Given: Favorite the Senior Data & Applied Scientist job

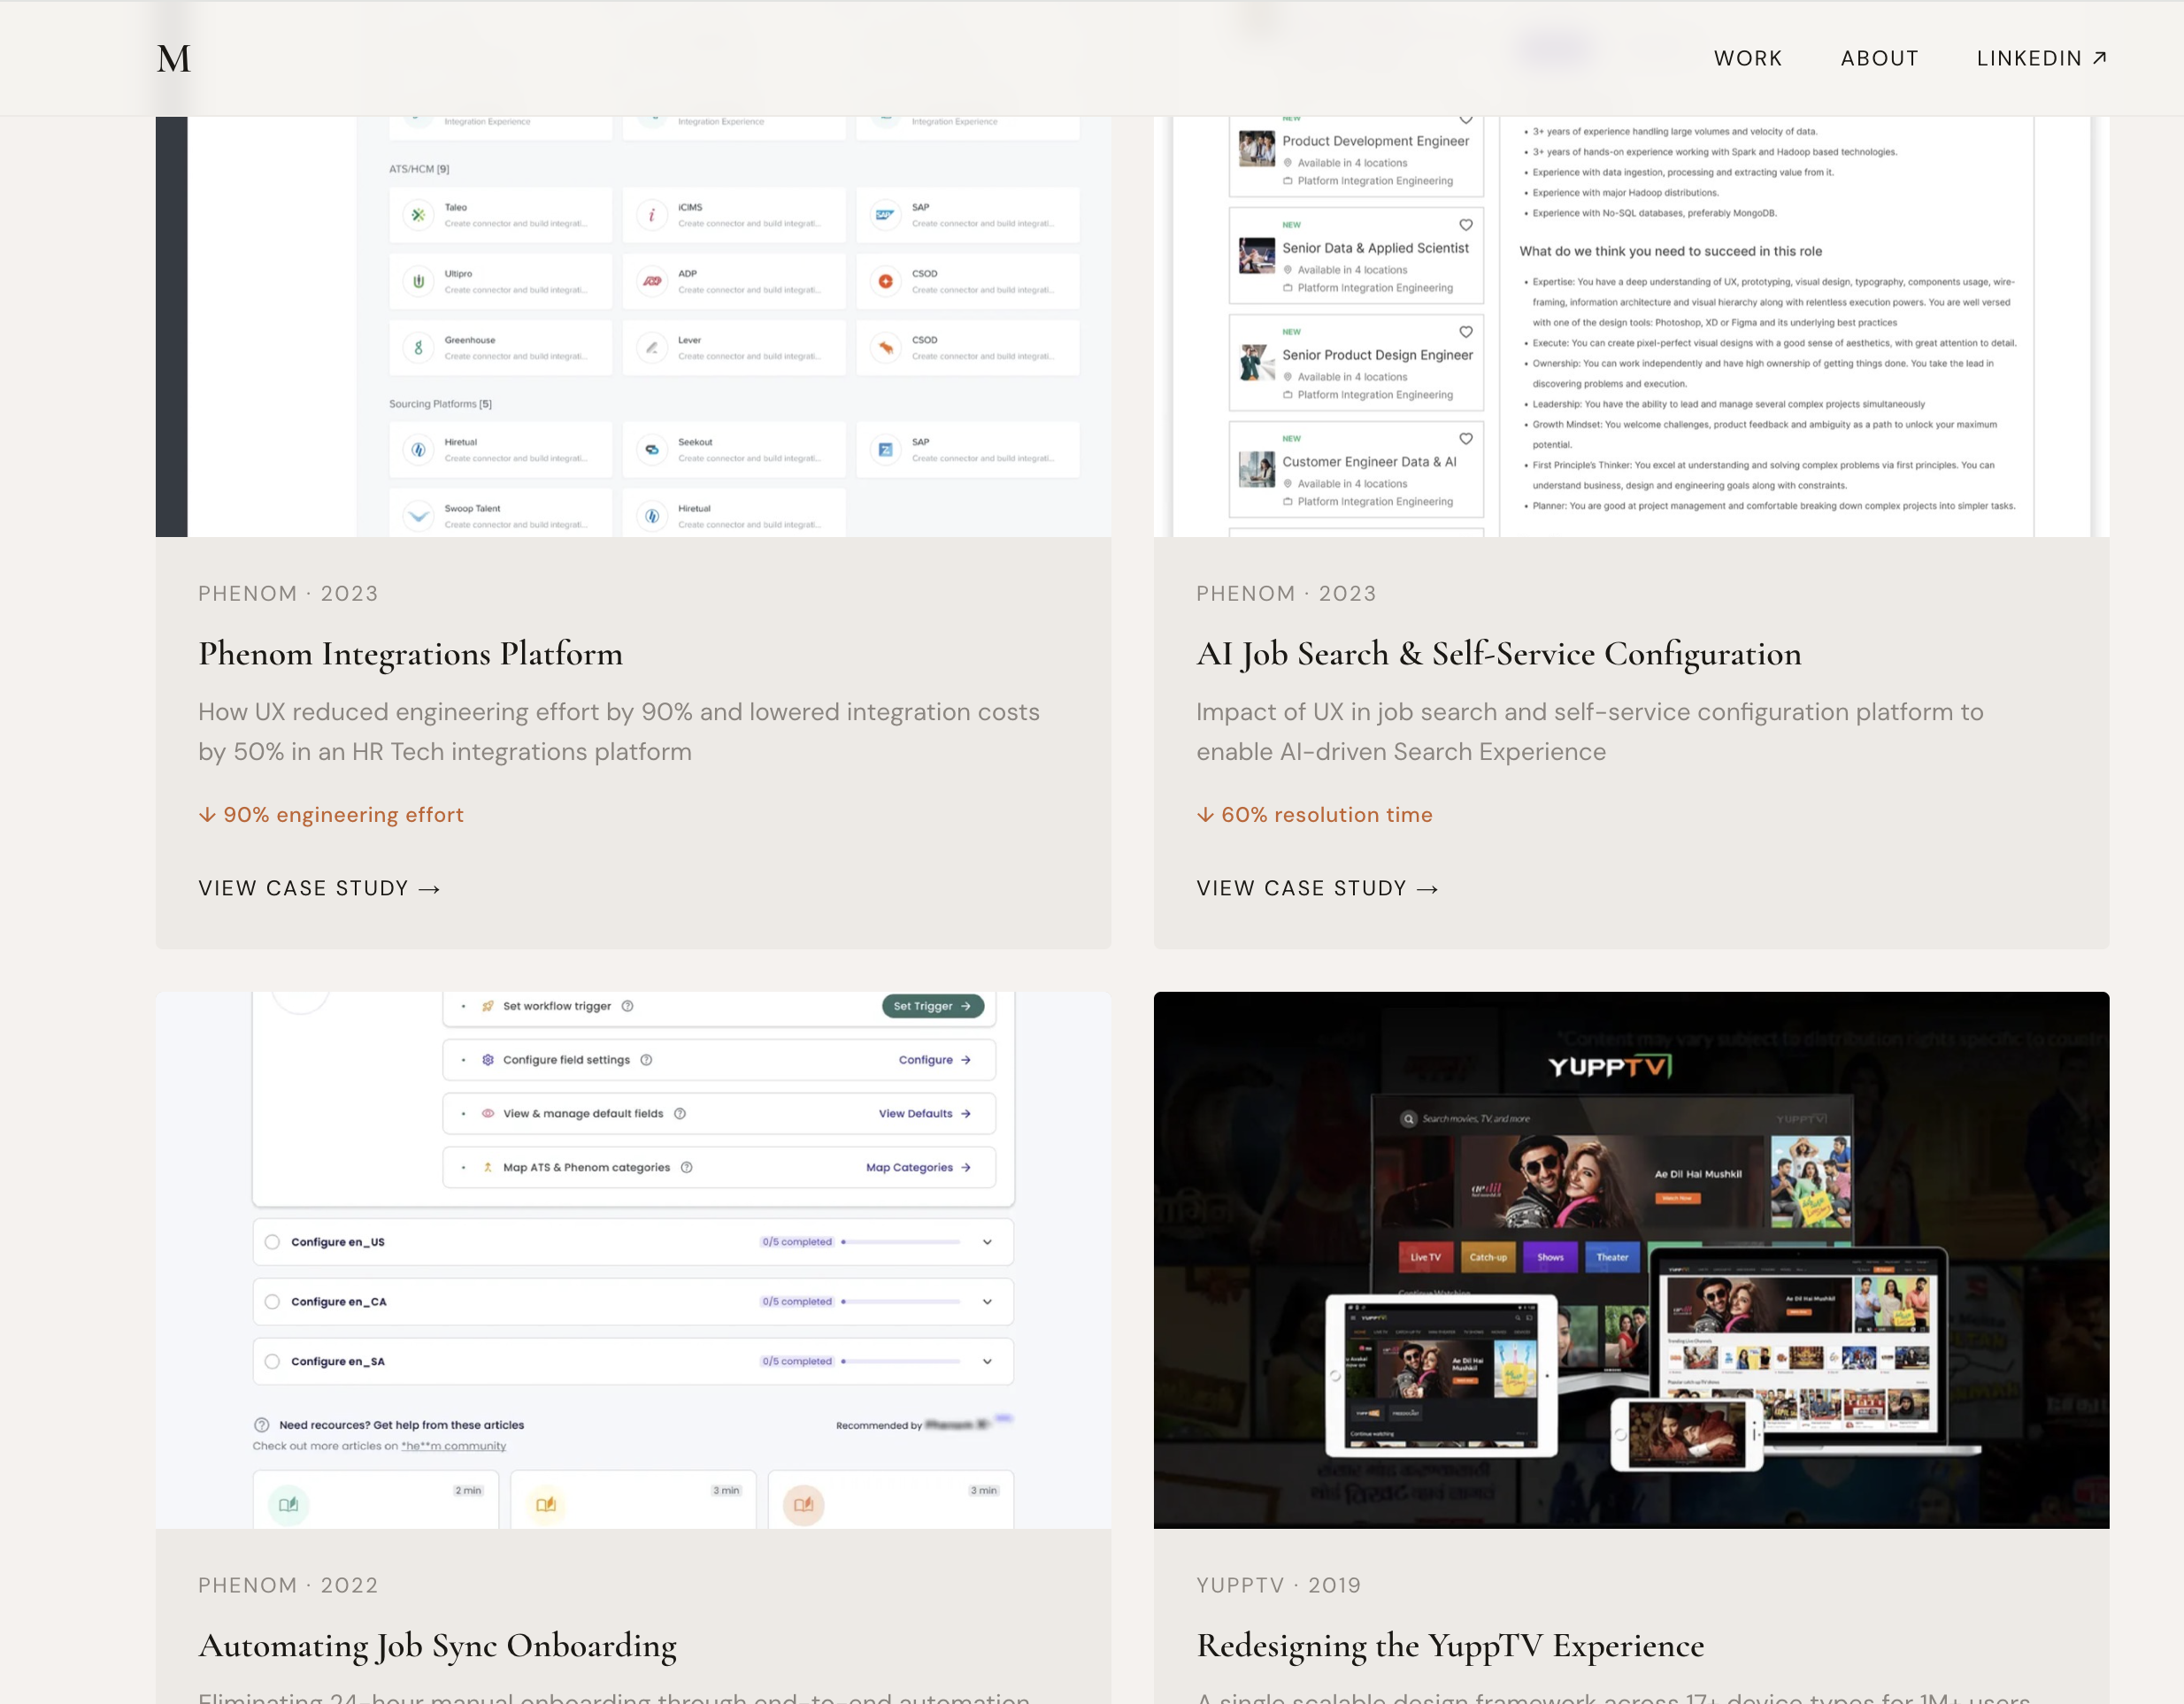Looking at the screenshot, I should pyautogui.click(x=1465, y=225).
